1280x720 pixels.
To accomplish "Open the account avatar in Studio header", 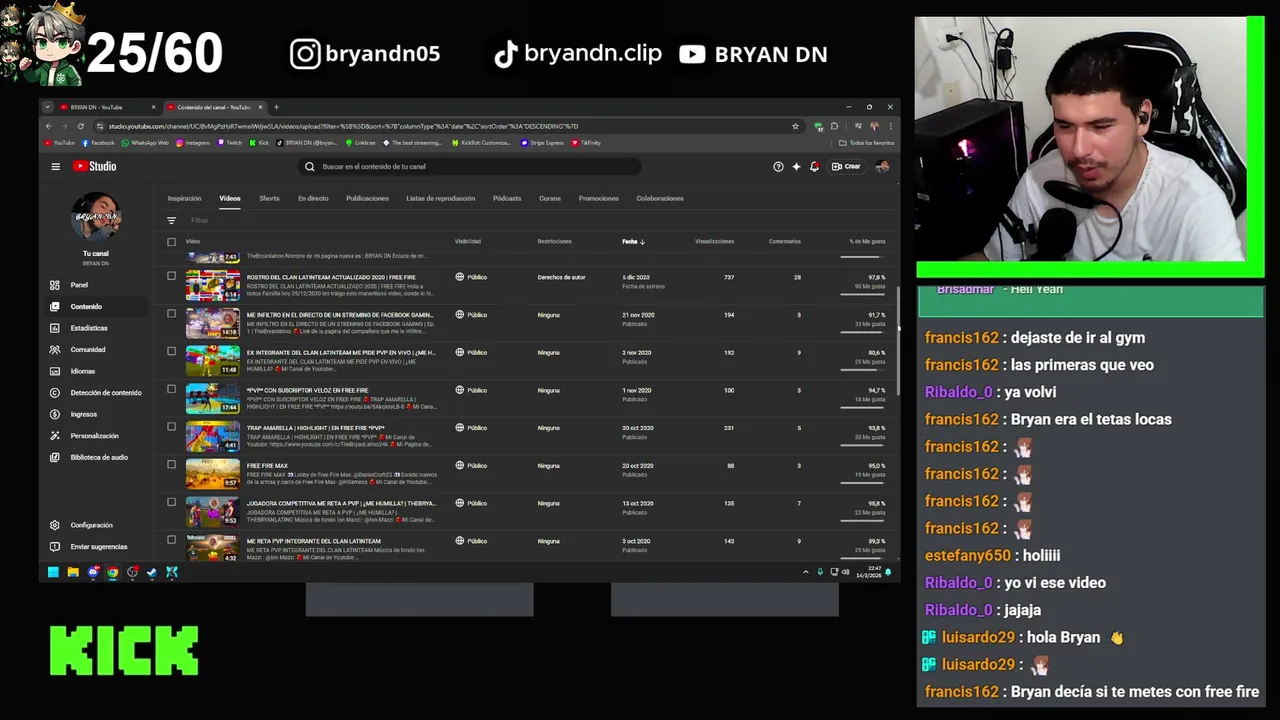I will 882,167.
